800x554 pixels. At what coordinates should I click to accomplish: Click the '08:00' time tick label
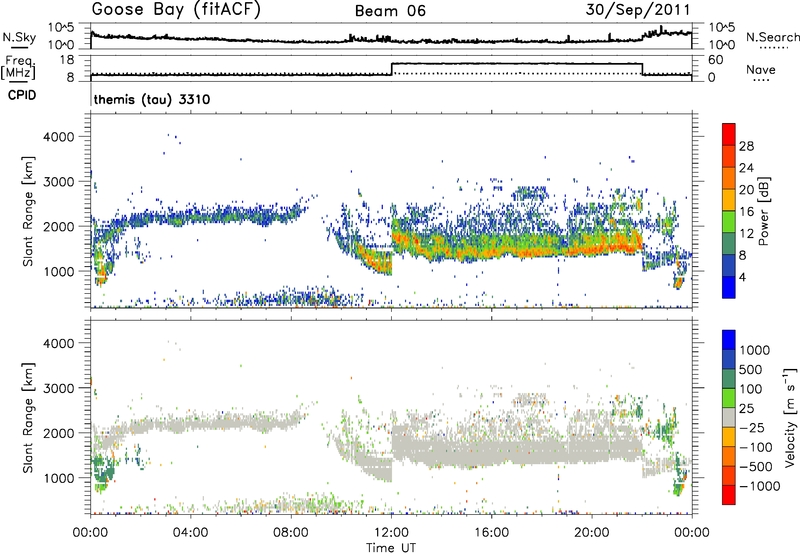291,533
